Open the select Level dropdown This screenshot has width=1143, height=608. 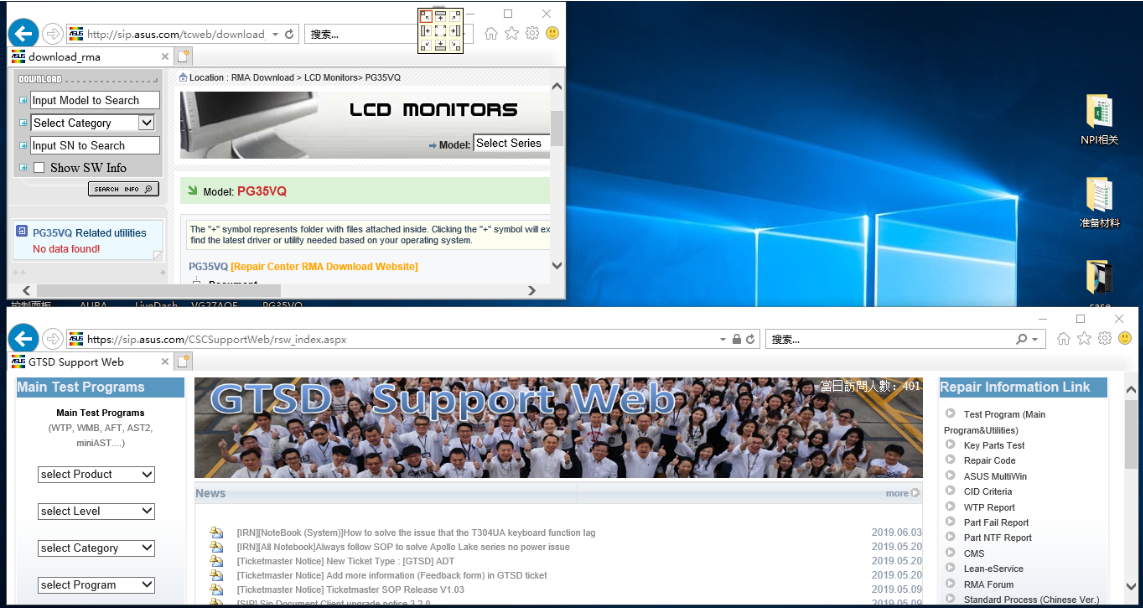[x=96, y=511]
